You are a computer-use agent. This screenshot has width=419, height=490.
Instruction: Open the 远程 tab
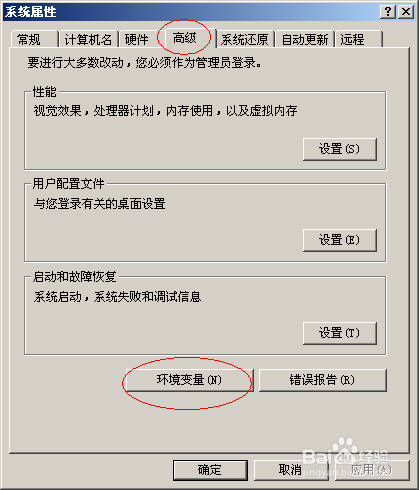coord(358,40)
